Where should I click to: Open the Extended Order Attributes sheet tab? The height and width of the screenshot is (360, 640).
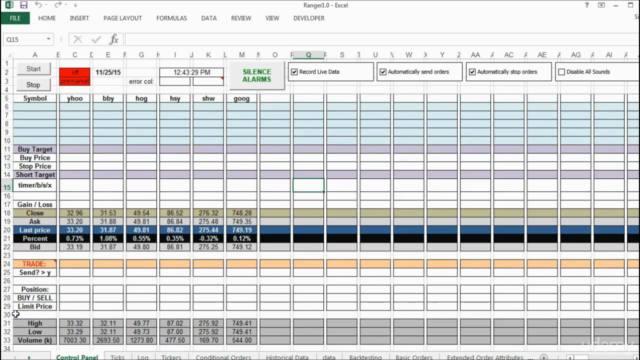[x=485, y=357]
